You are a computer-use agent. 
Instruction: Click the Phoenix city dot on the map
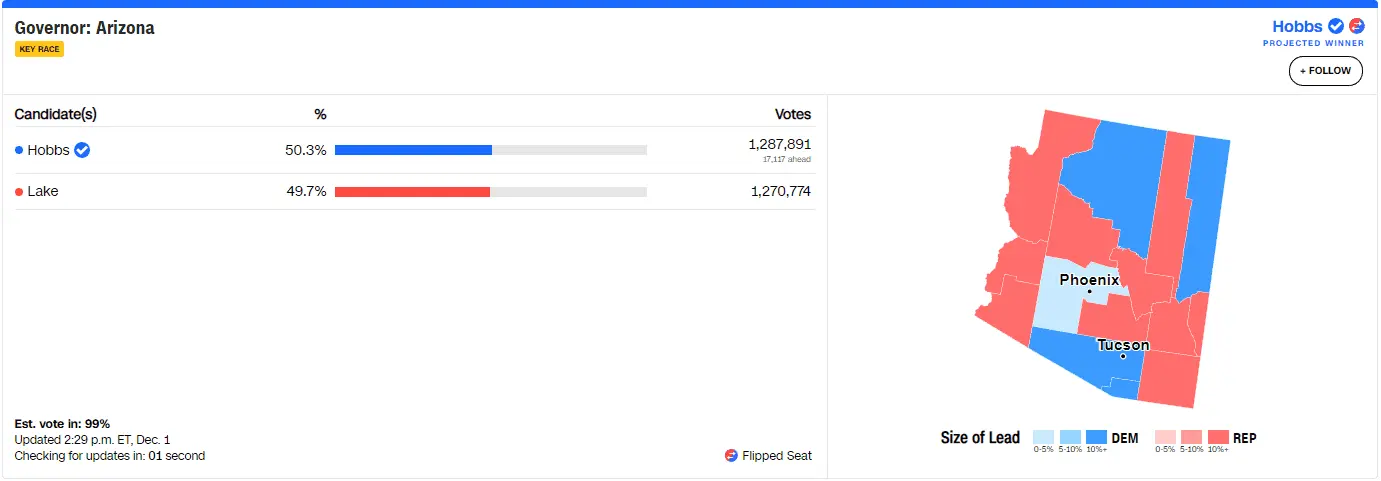(x=1090, y=292)
